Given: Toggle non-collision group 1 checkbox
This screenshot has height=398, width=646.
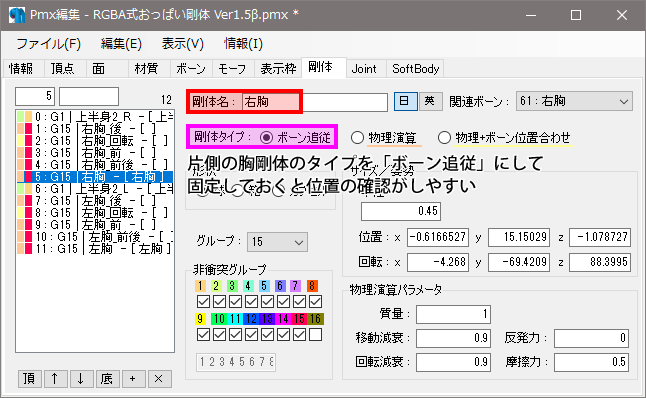Looking at the screenshot, I should click(x=203, y=302).
